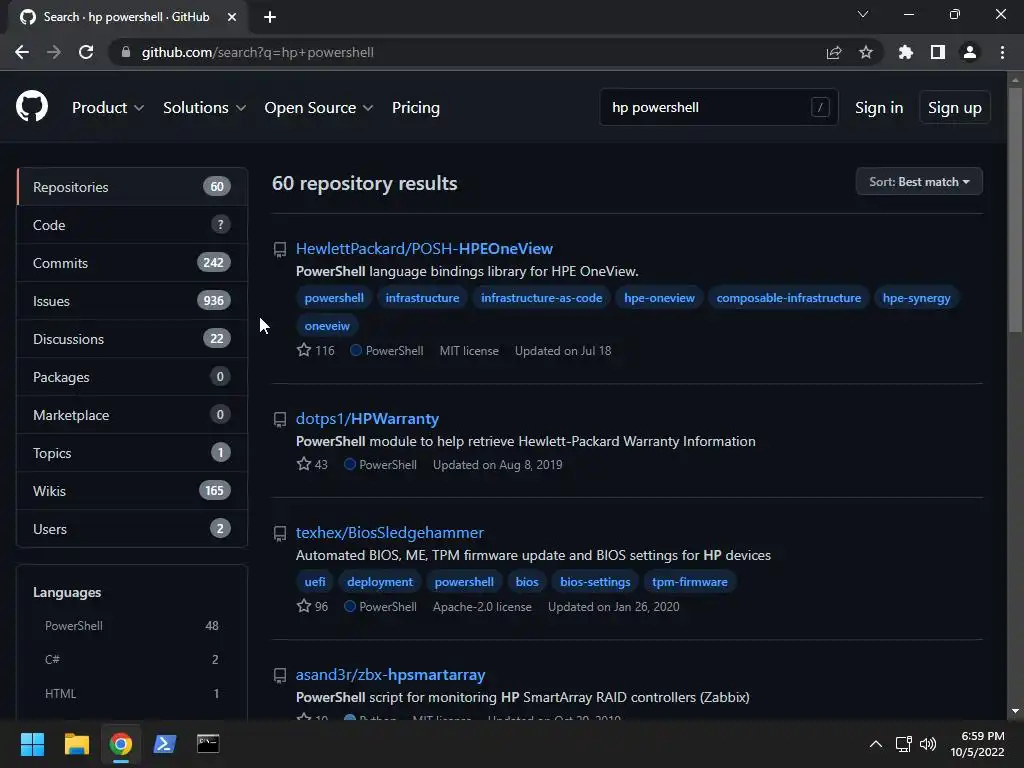Viewport: 1024px width, 768px height.
Task: Click the tpm-firmware topic tag
Action: (x=690, y=582)
